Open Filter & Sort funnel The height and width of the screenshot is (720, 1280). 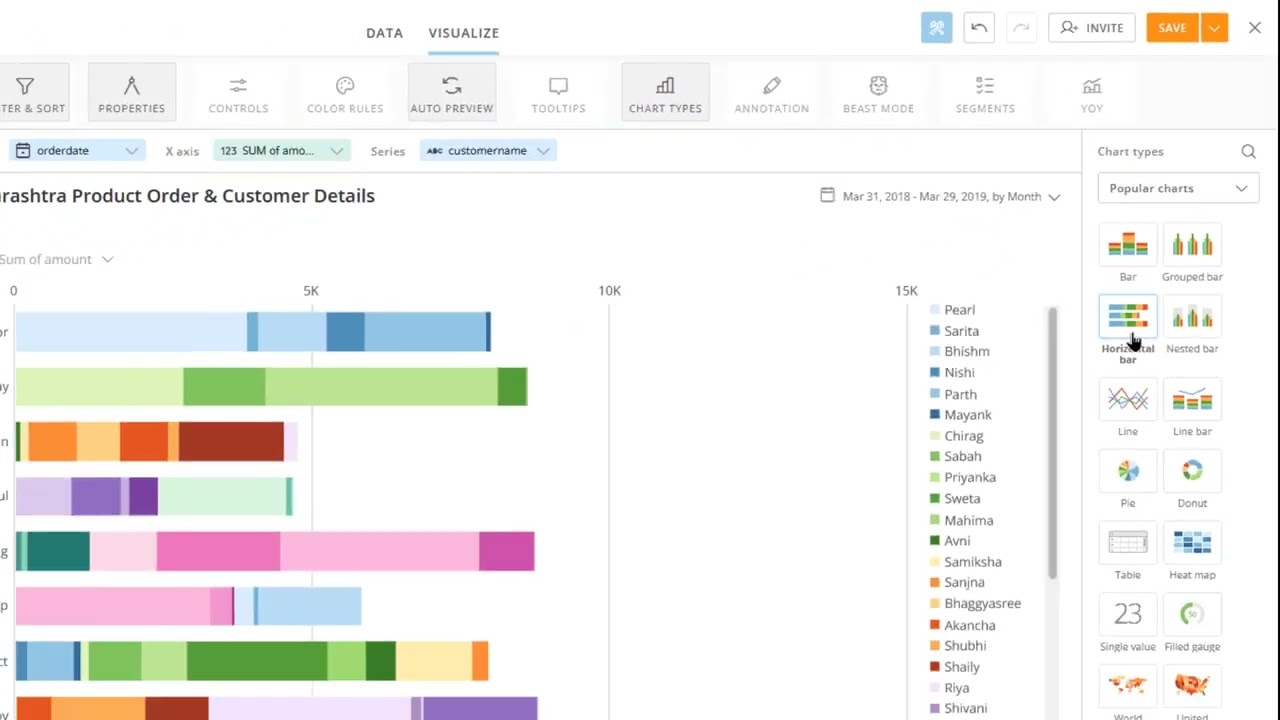[32, 93]
